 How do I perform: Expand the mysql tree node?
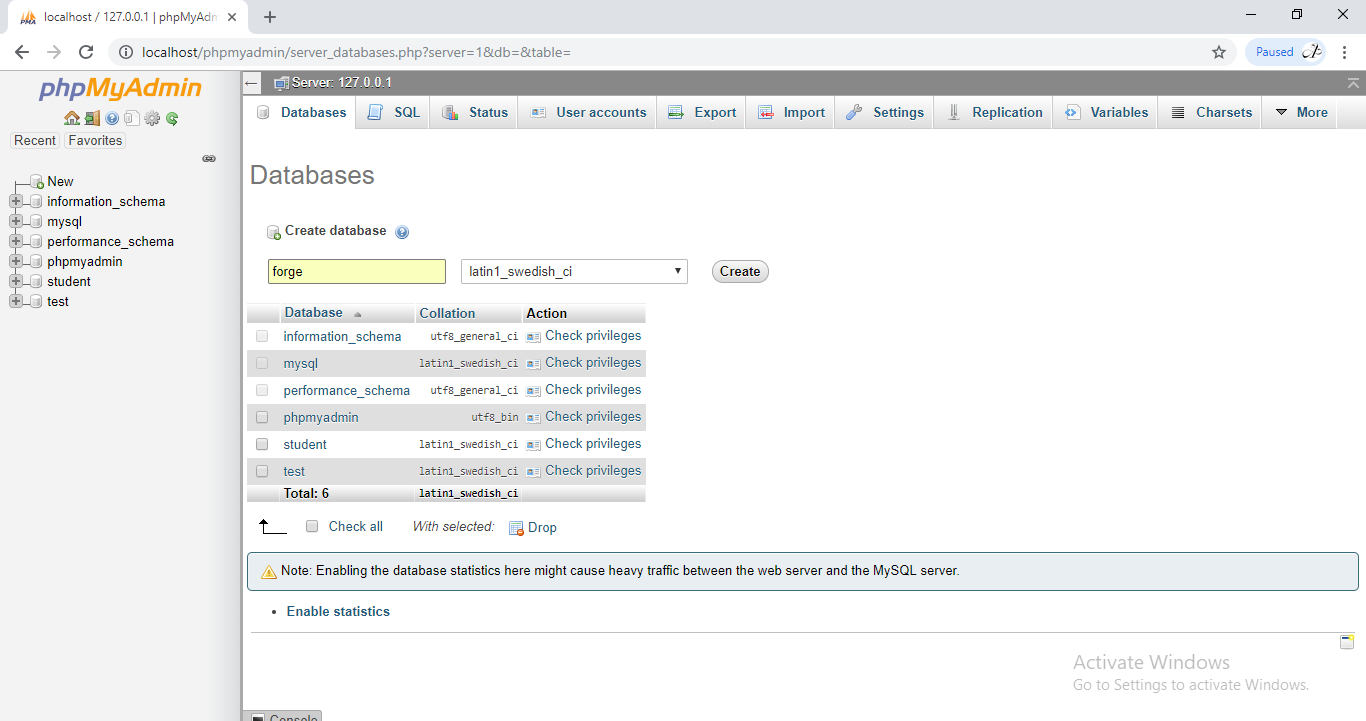[15, 222]
